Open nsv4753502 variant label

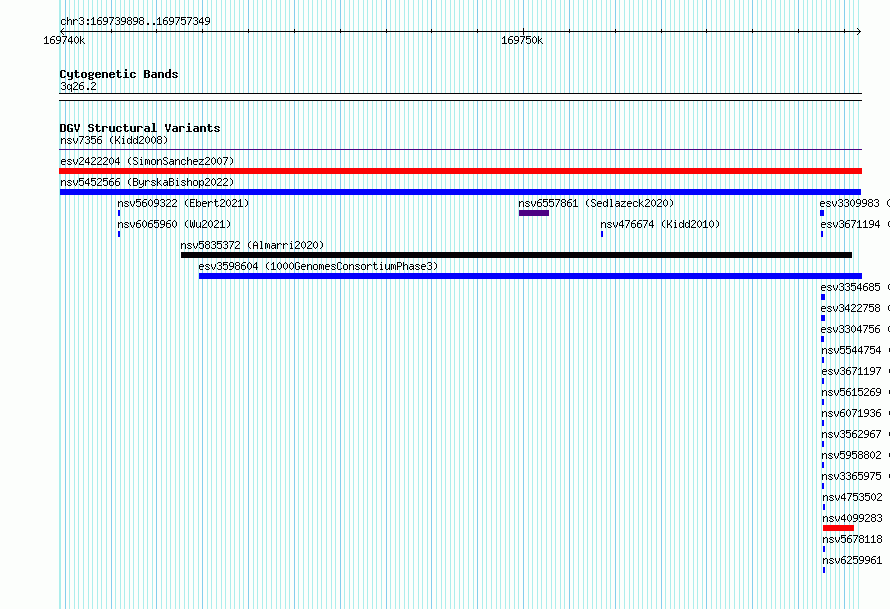coord(853,497)
